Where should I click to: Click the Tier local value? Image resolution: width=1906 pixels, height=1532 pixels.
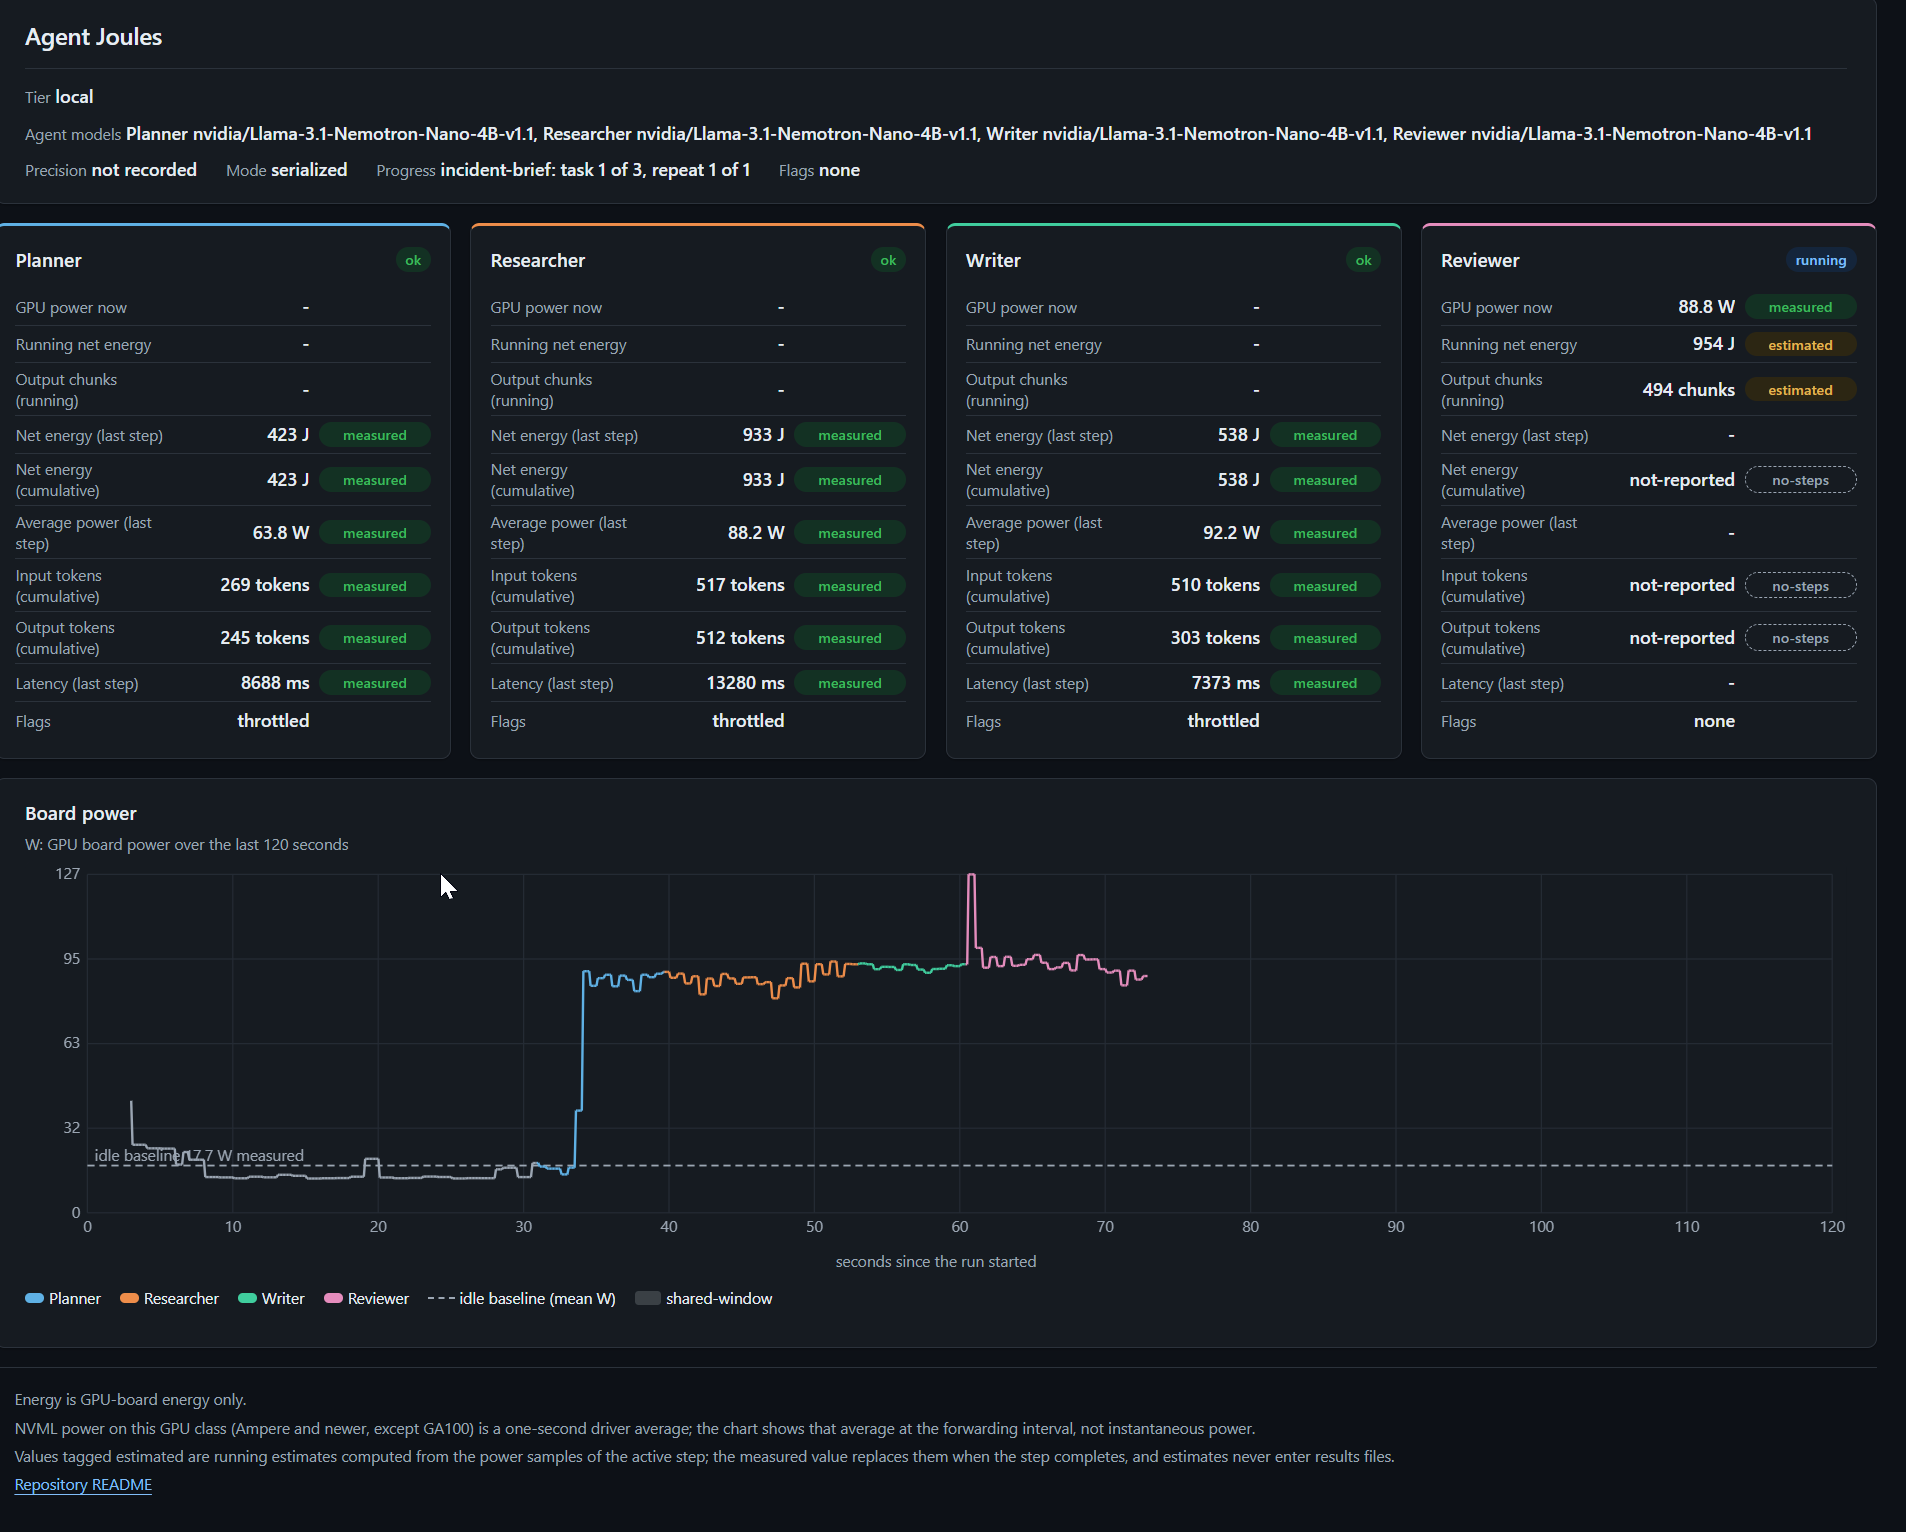point(74,97)
